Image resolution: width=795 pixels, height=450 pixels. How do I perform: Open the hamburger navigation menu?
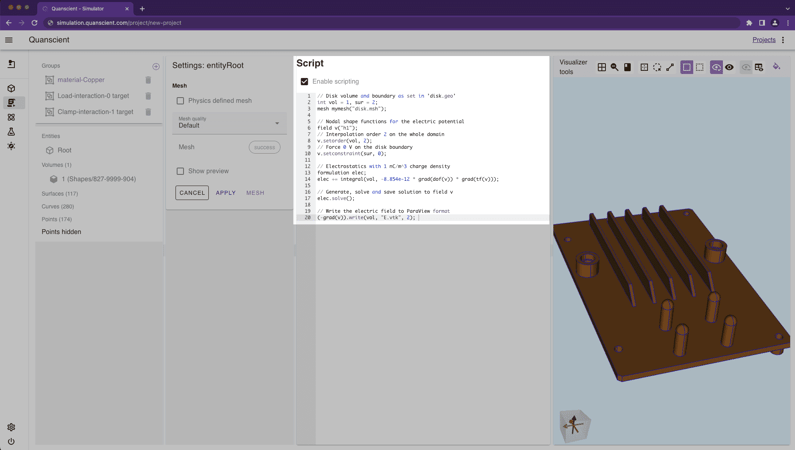[9, 40]
